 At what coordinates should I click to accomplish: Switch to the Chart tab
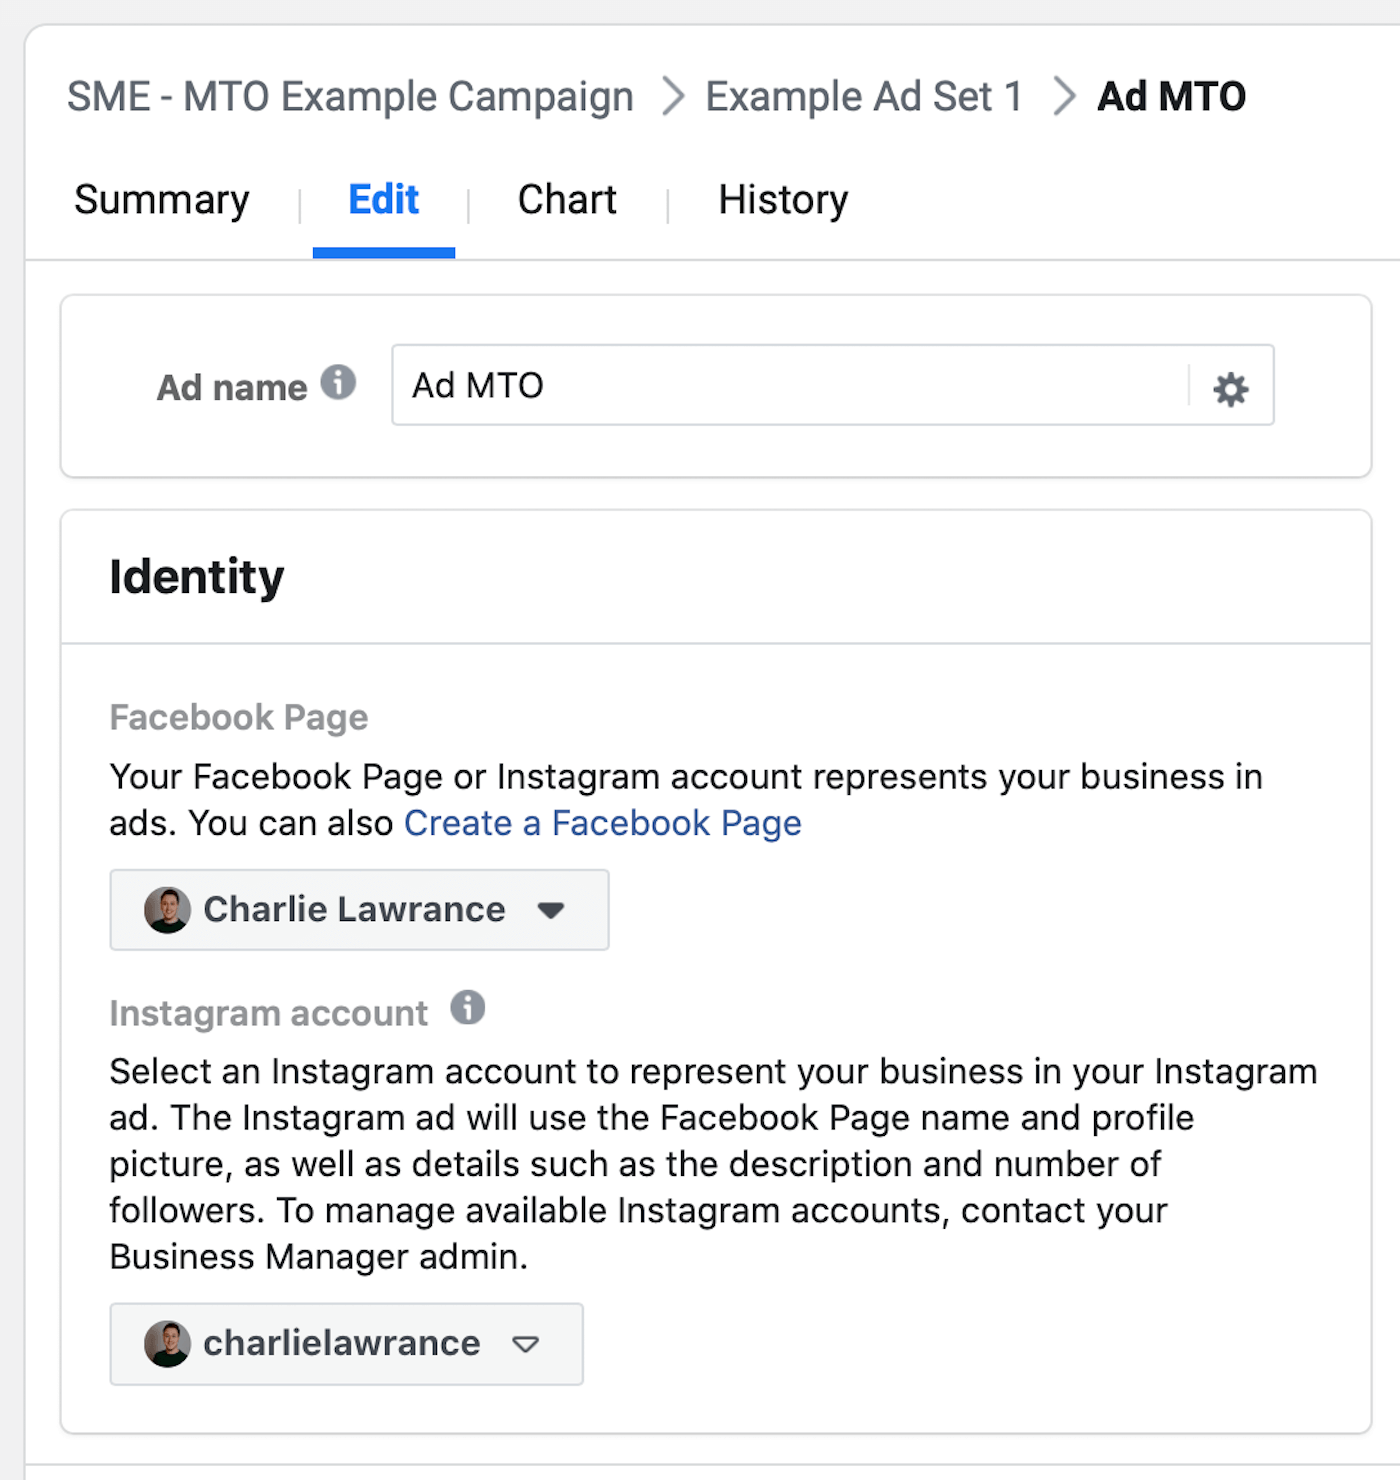pos(566,200)
